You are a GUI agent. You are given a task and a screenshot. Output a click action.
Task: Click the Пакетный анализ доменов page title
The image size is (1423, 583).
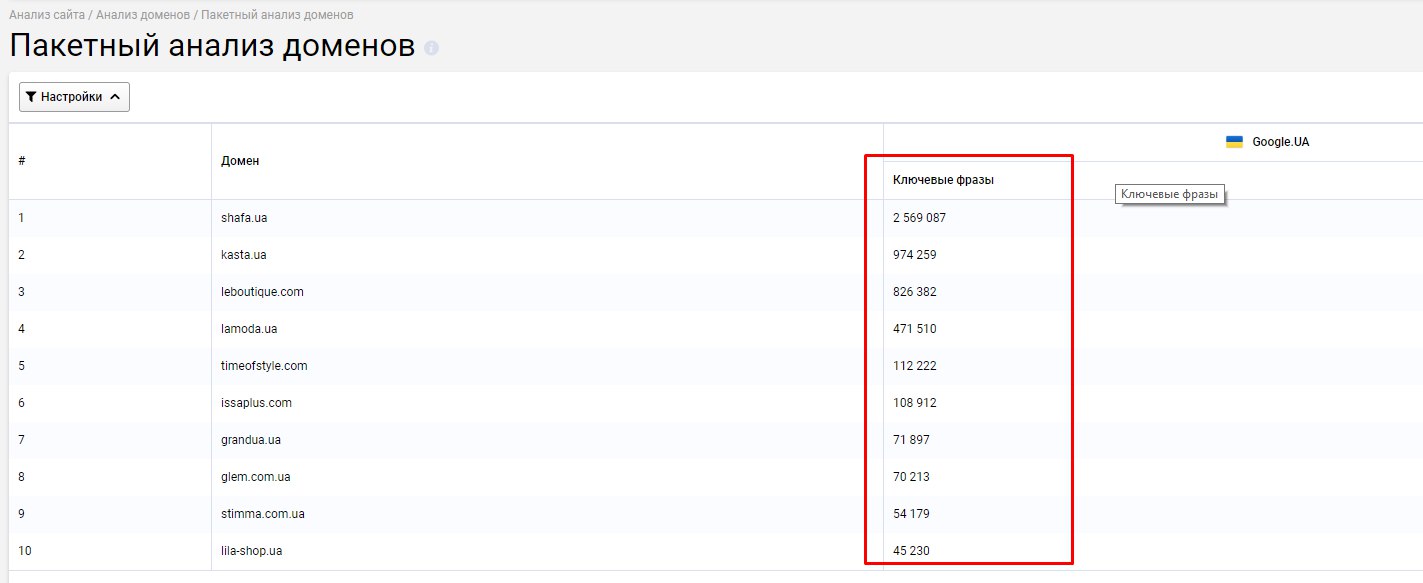212,46
